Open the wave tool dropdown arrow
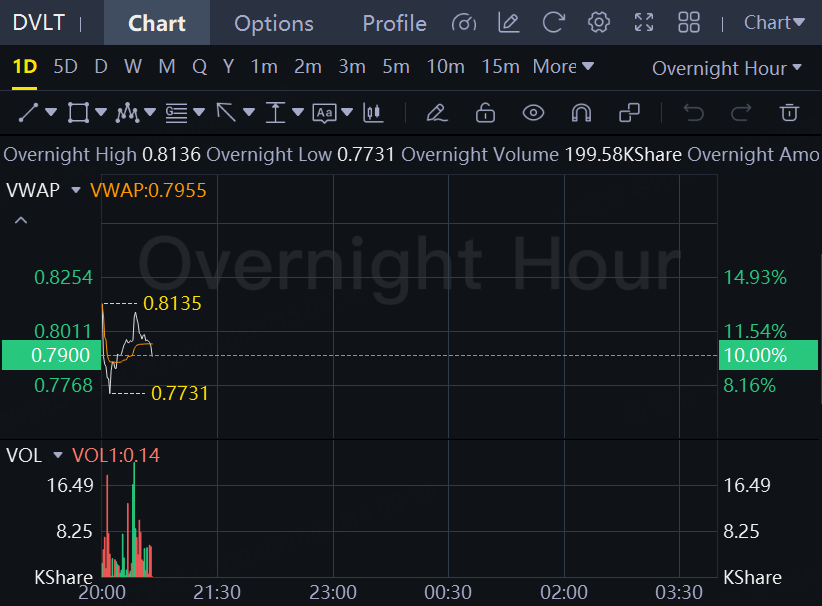Image resolution: width=822 pixels, height=606 pixels. (150, 112)
